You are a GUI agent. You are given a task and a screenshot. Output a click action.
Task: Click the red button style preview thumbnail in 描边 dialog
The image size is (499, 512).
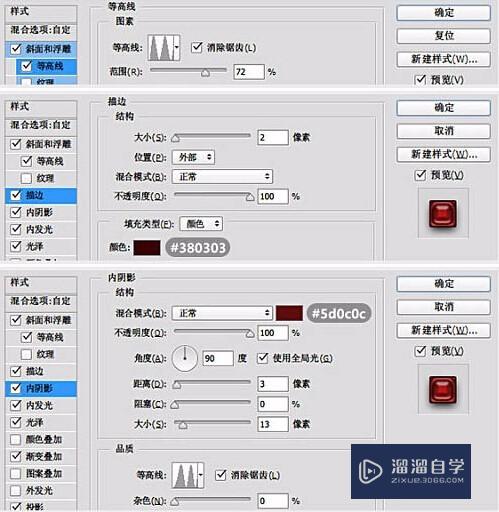point(443,214)
